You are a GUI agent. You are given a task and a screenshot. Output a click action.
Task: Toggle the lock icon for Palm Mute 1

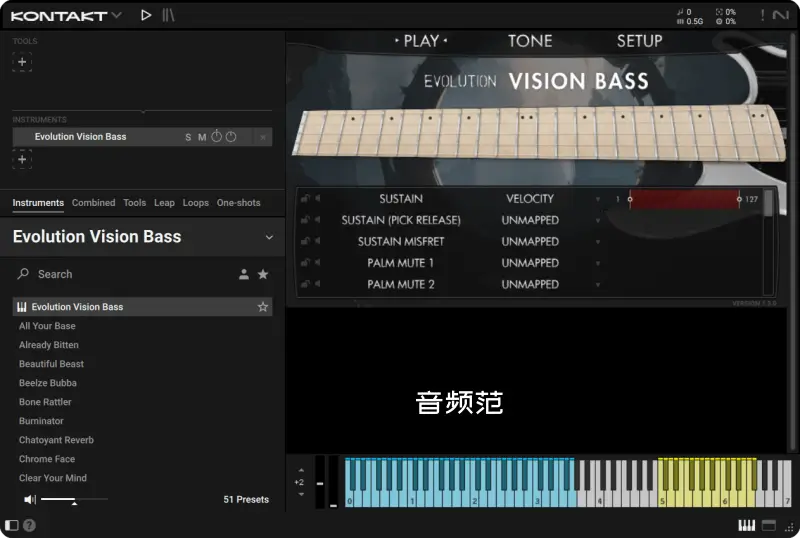pos(305,263)
